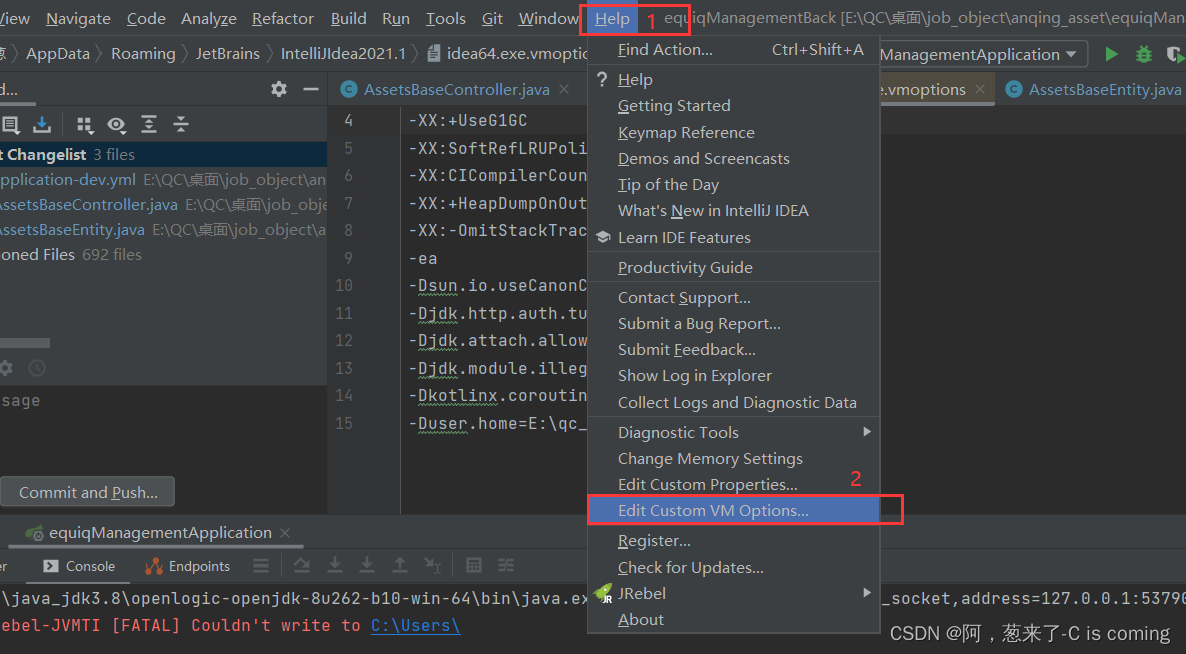Choose Check for Updates…

[x=734, y=567]
